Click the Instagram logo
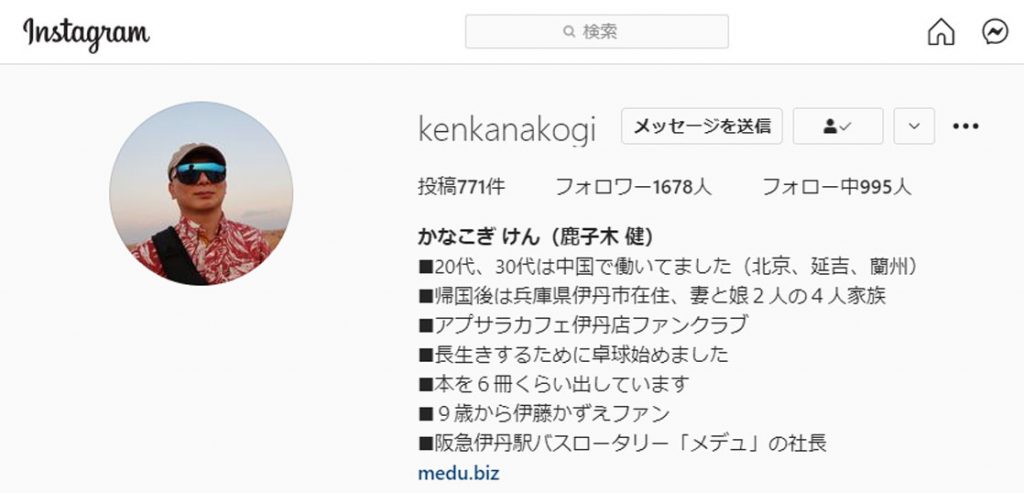Viewport: 1024px width, 493px height. pyautogui.click(x=86, y=33)
